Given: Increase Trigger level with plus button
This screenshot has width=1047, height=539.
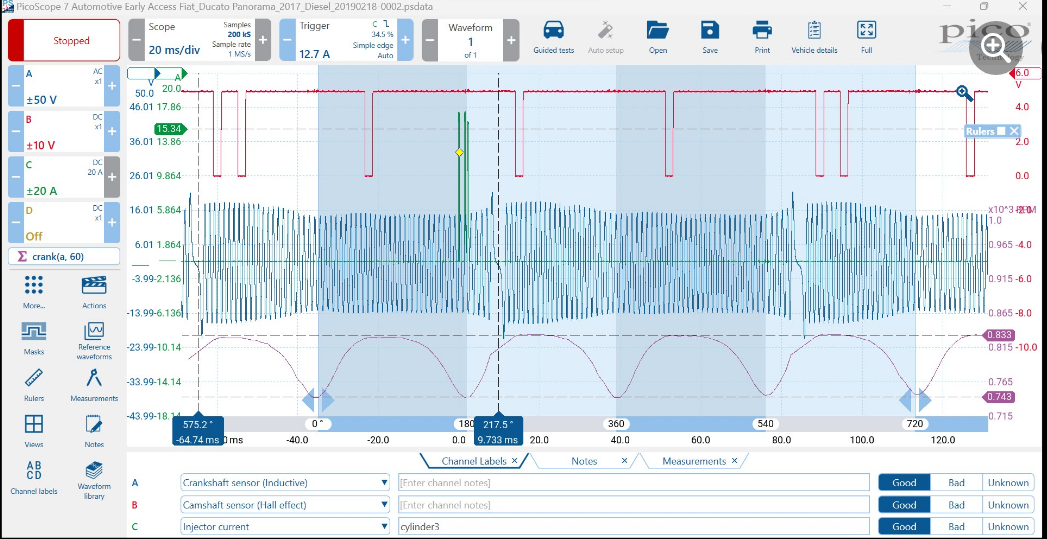Looking at the screenshot, I should 405,40.
